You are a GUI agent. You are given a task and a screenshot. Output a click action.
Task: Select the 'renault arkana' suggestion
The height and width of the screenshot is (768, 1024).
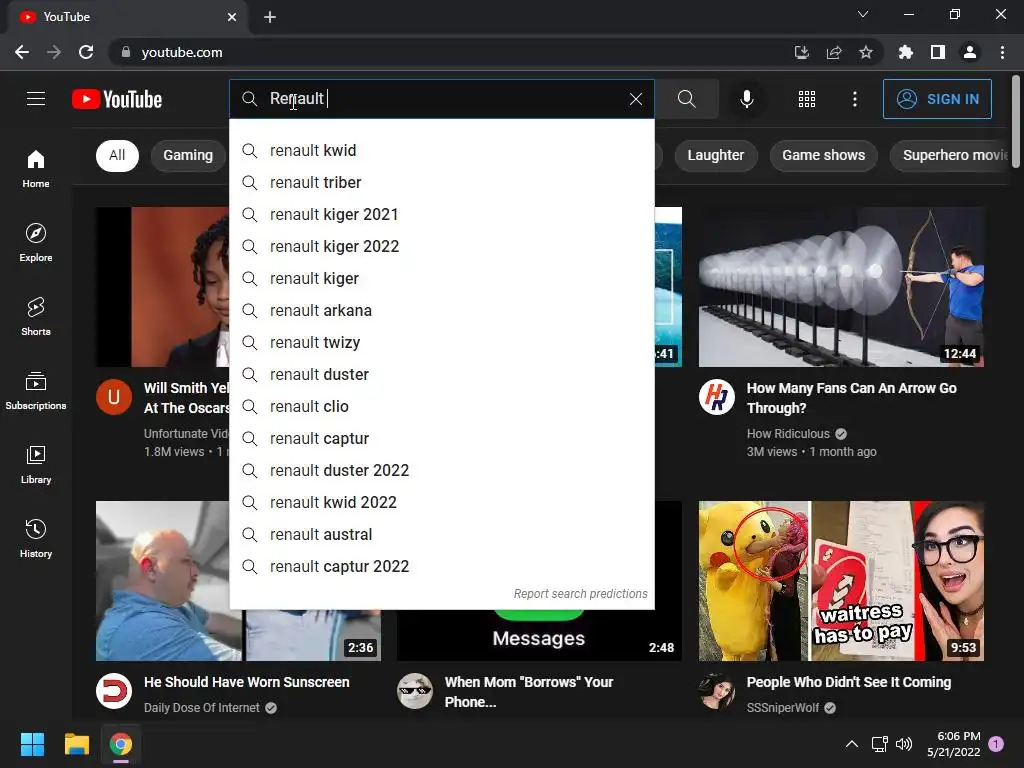click(x=442, y=310)
